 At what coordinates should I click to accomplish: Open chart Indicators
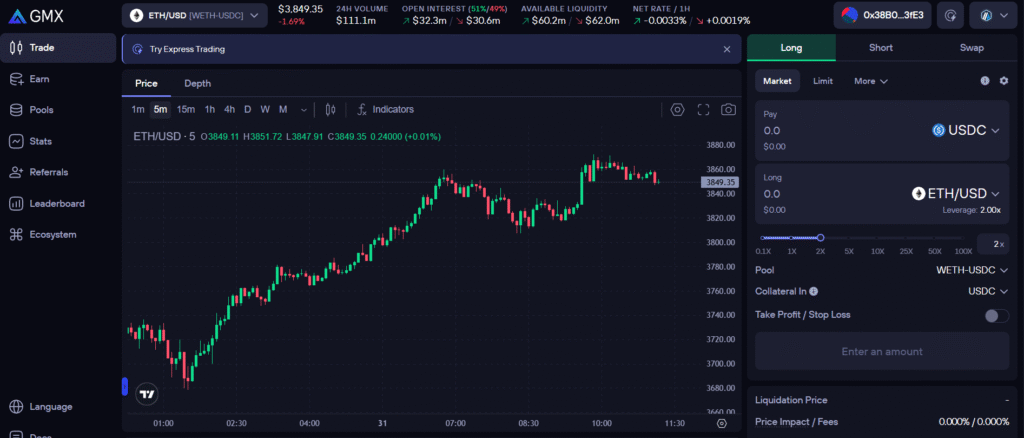point(385,110)
